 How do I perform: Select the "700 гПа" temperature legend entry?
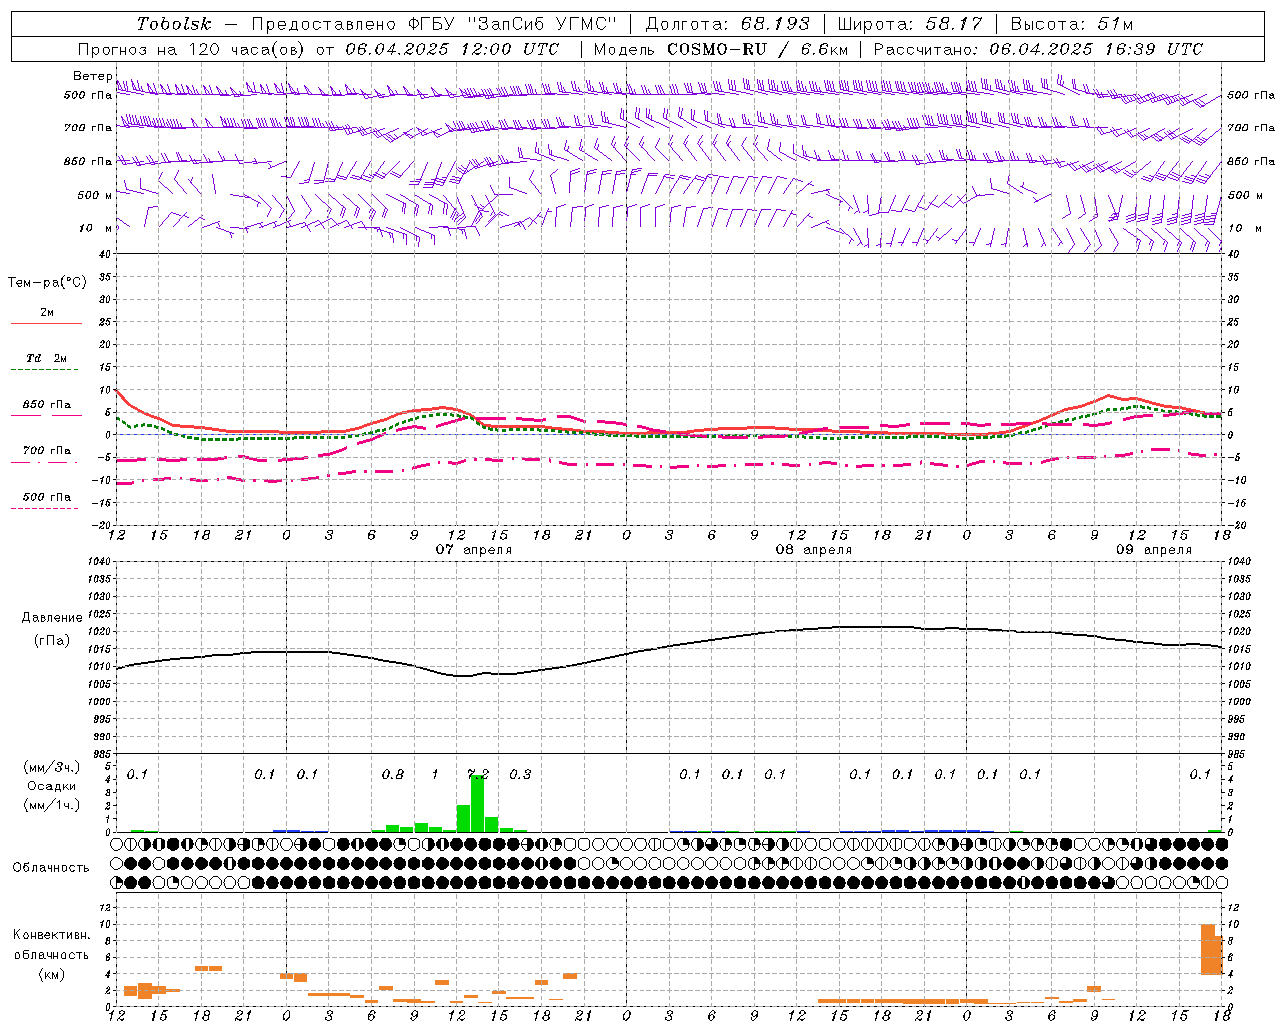(47, 451)
